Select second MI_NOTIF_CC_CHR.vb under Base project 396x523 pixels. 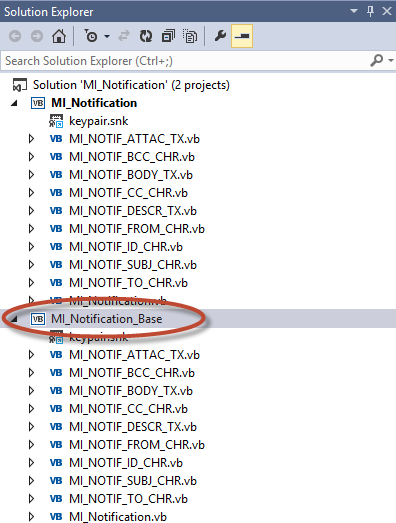[128, 409]
